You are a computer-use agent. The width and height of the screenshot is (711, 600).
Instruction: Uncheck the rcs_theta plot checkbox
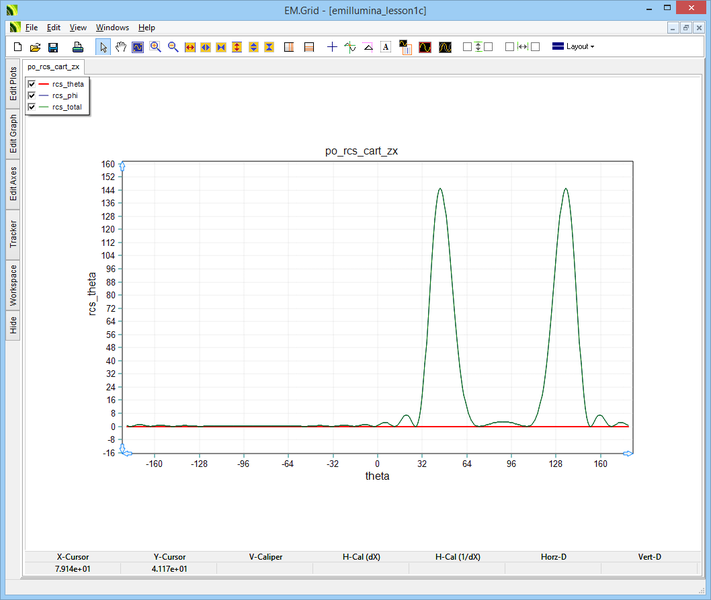(x=33, y=84)
